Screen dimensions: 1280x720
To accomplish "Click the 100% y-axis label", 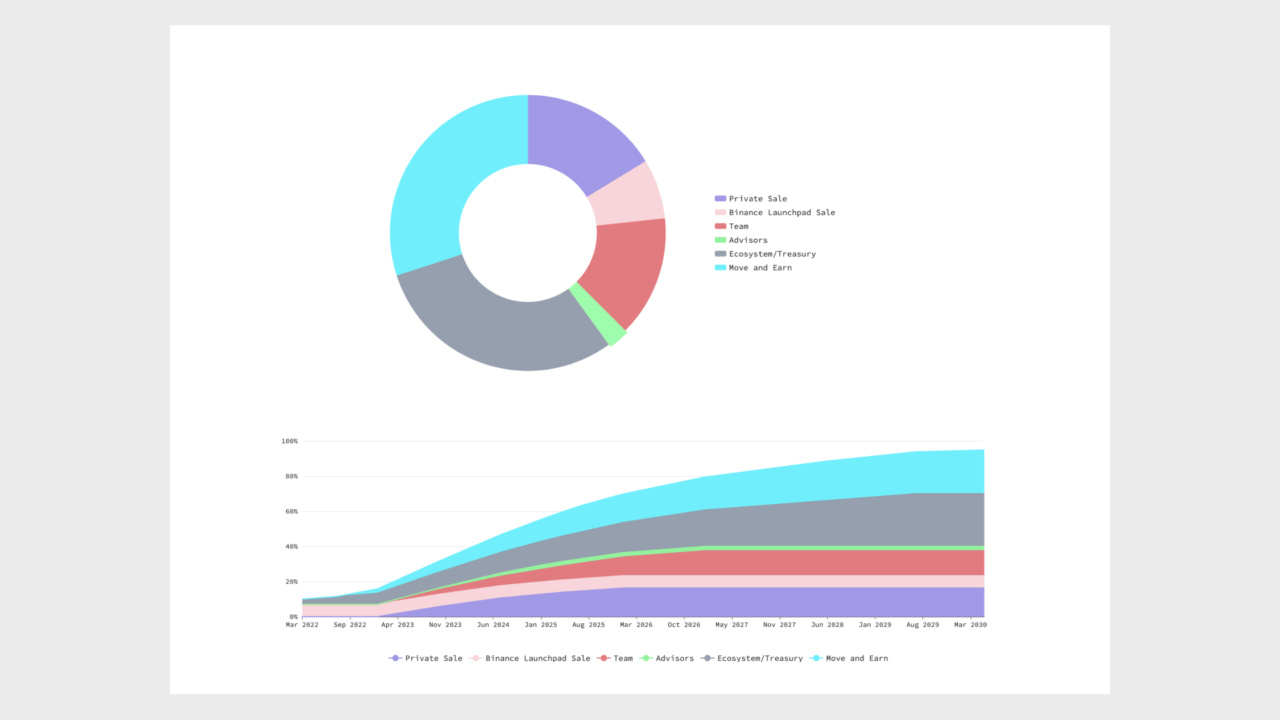I will (290, 441).
